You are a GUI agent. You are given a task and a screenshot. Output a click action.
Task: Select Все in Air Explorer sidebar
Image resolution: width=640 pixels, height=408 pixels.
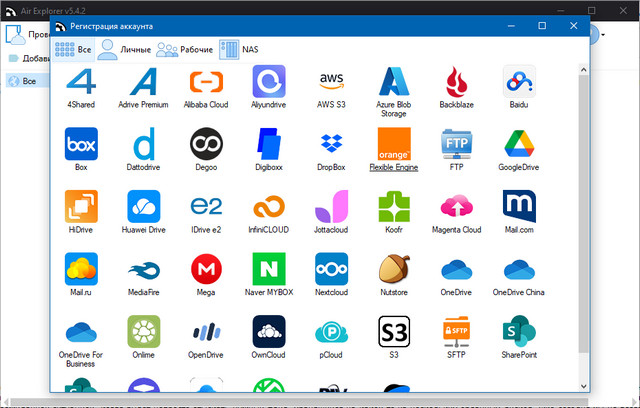tap(27, 81)
